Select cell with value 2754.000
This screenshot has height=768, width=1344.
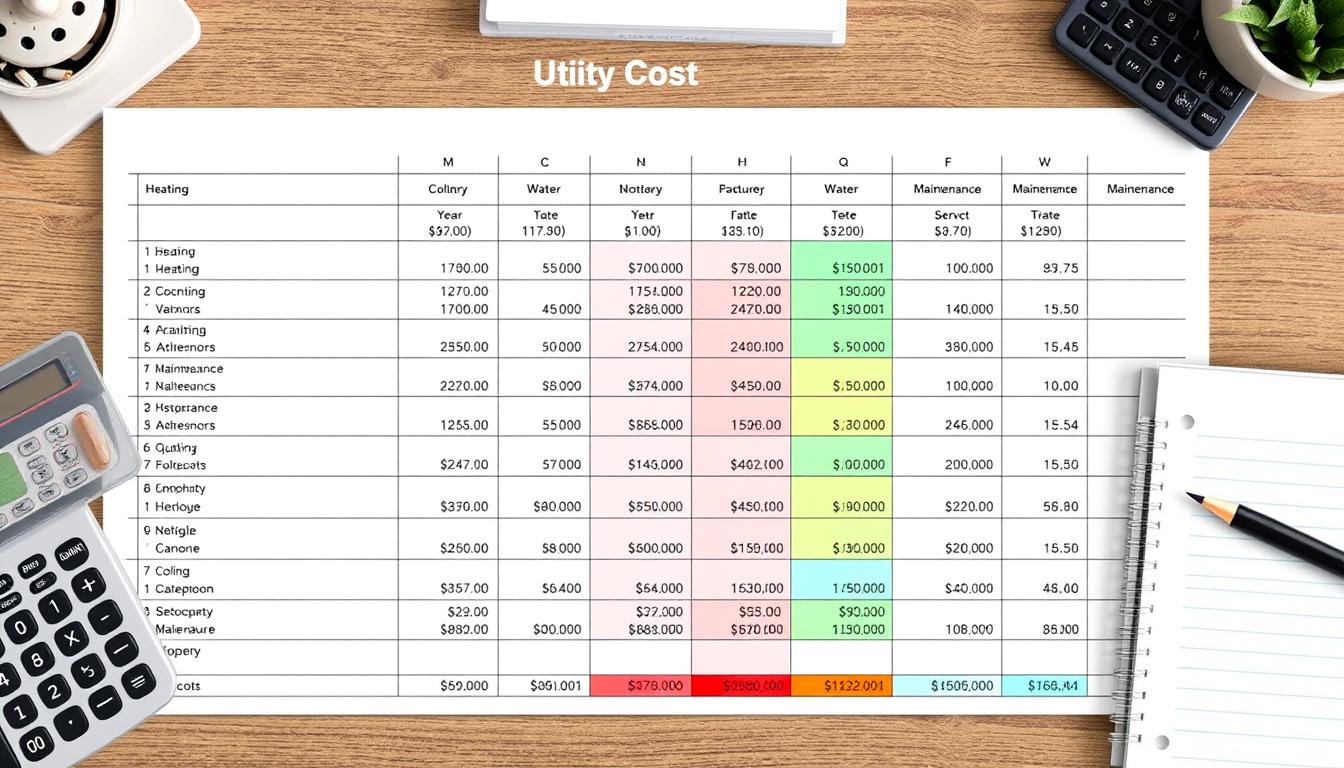coord(656,347)
